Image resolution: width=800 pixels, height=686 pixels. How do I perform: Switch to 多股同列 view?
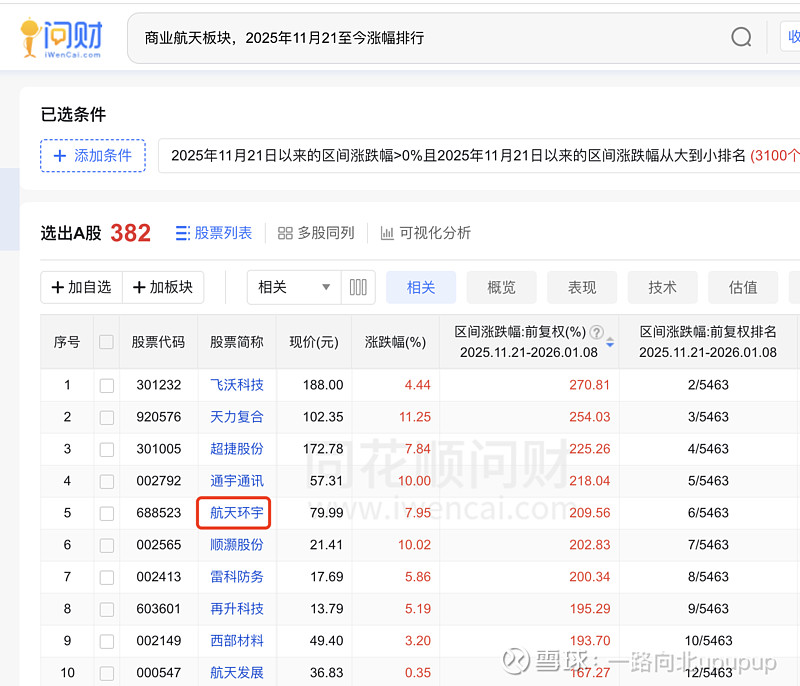point(316,233)
